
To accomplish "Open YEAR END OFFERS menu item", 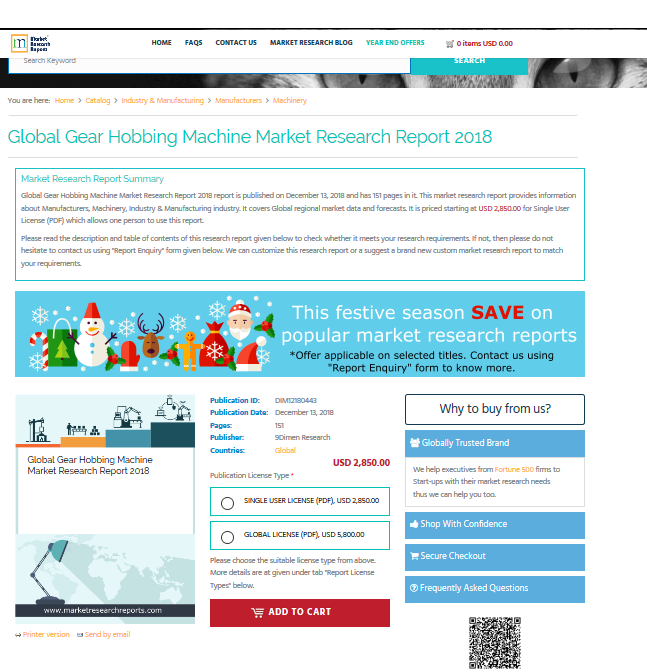I will [x=395, y=42].
